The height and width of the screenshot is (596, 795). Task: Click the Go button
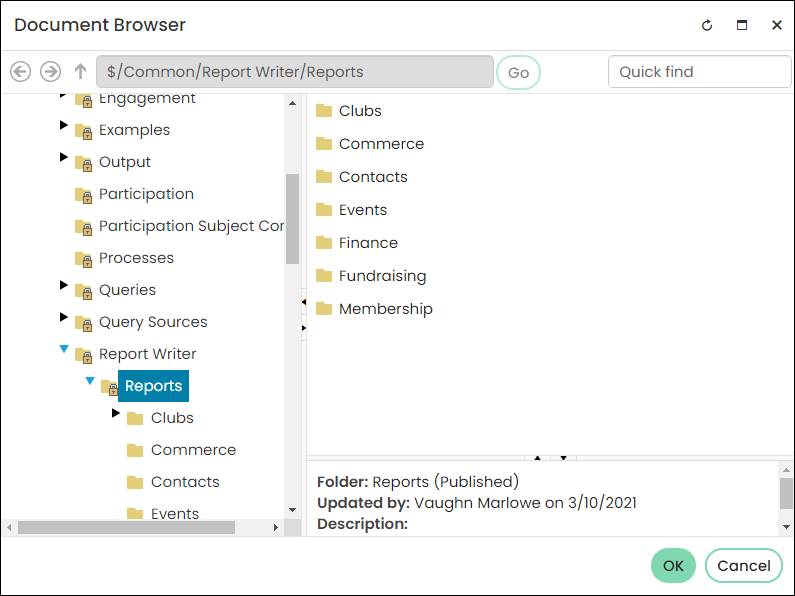(518, 72)
